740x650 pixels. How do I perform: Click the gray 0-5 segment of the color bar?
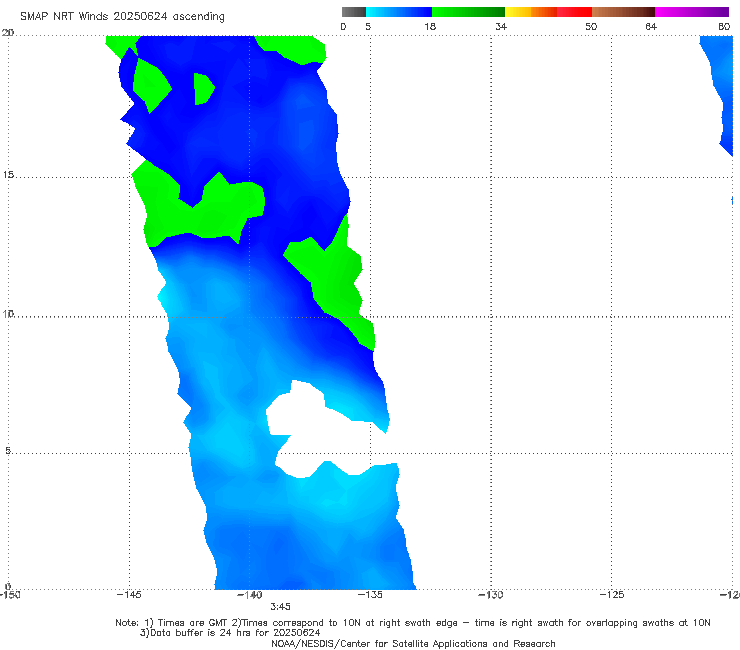pos(354,12)
